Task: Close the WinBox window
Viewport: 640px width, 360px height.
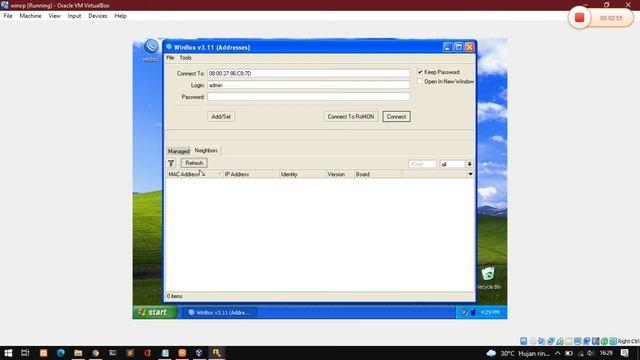Action: click(x=470, y=47)
